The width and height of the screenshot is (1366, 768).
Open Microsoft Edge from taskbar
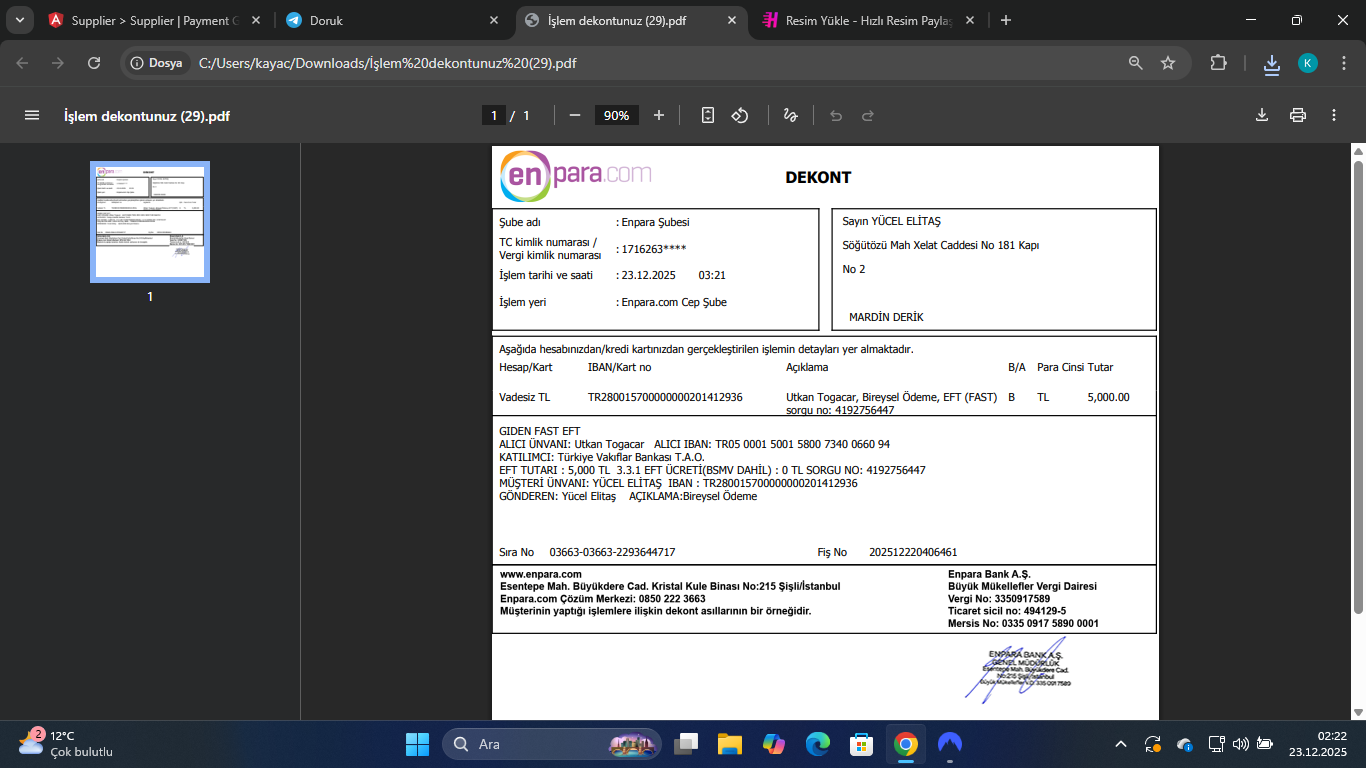[x=818, y=744]
